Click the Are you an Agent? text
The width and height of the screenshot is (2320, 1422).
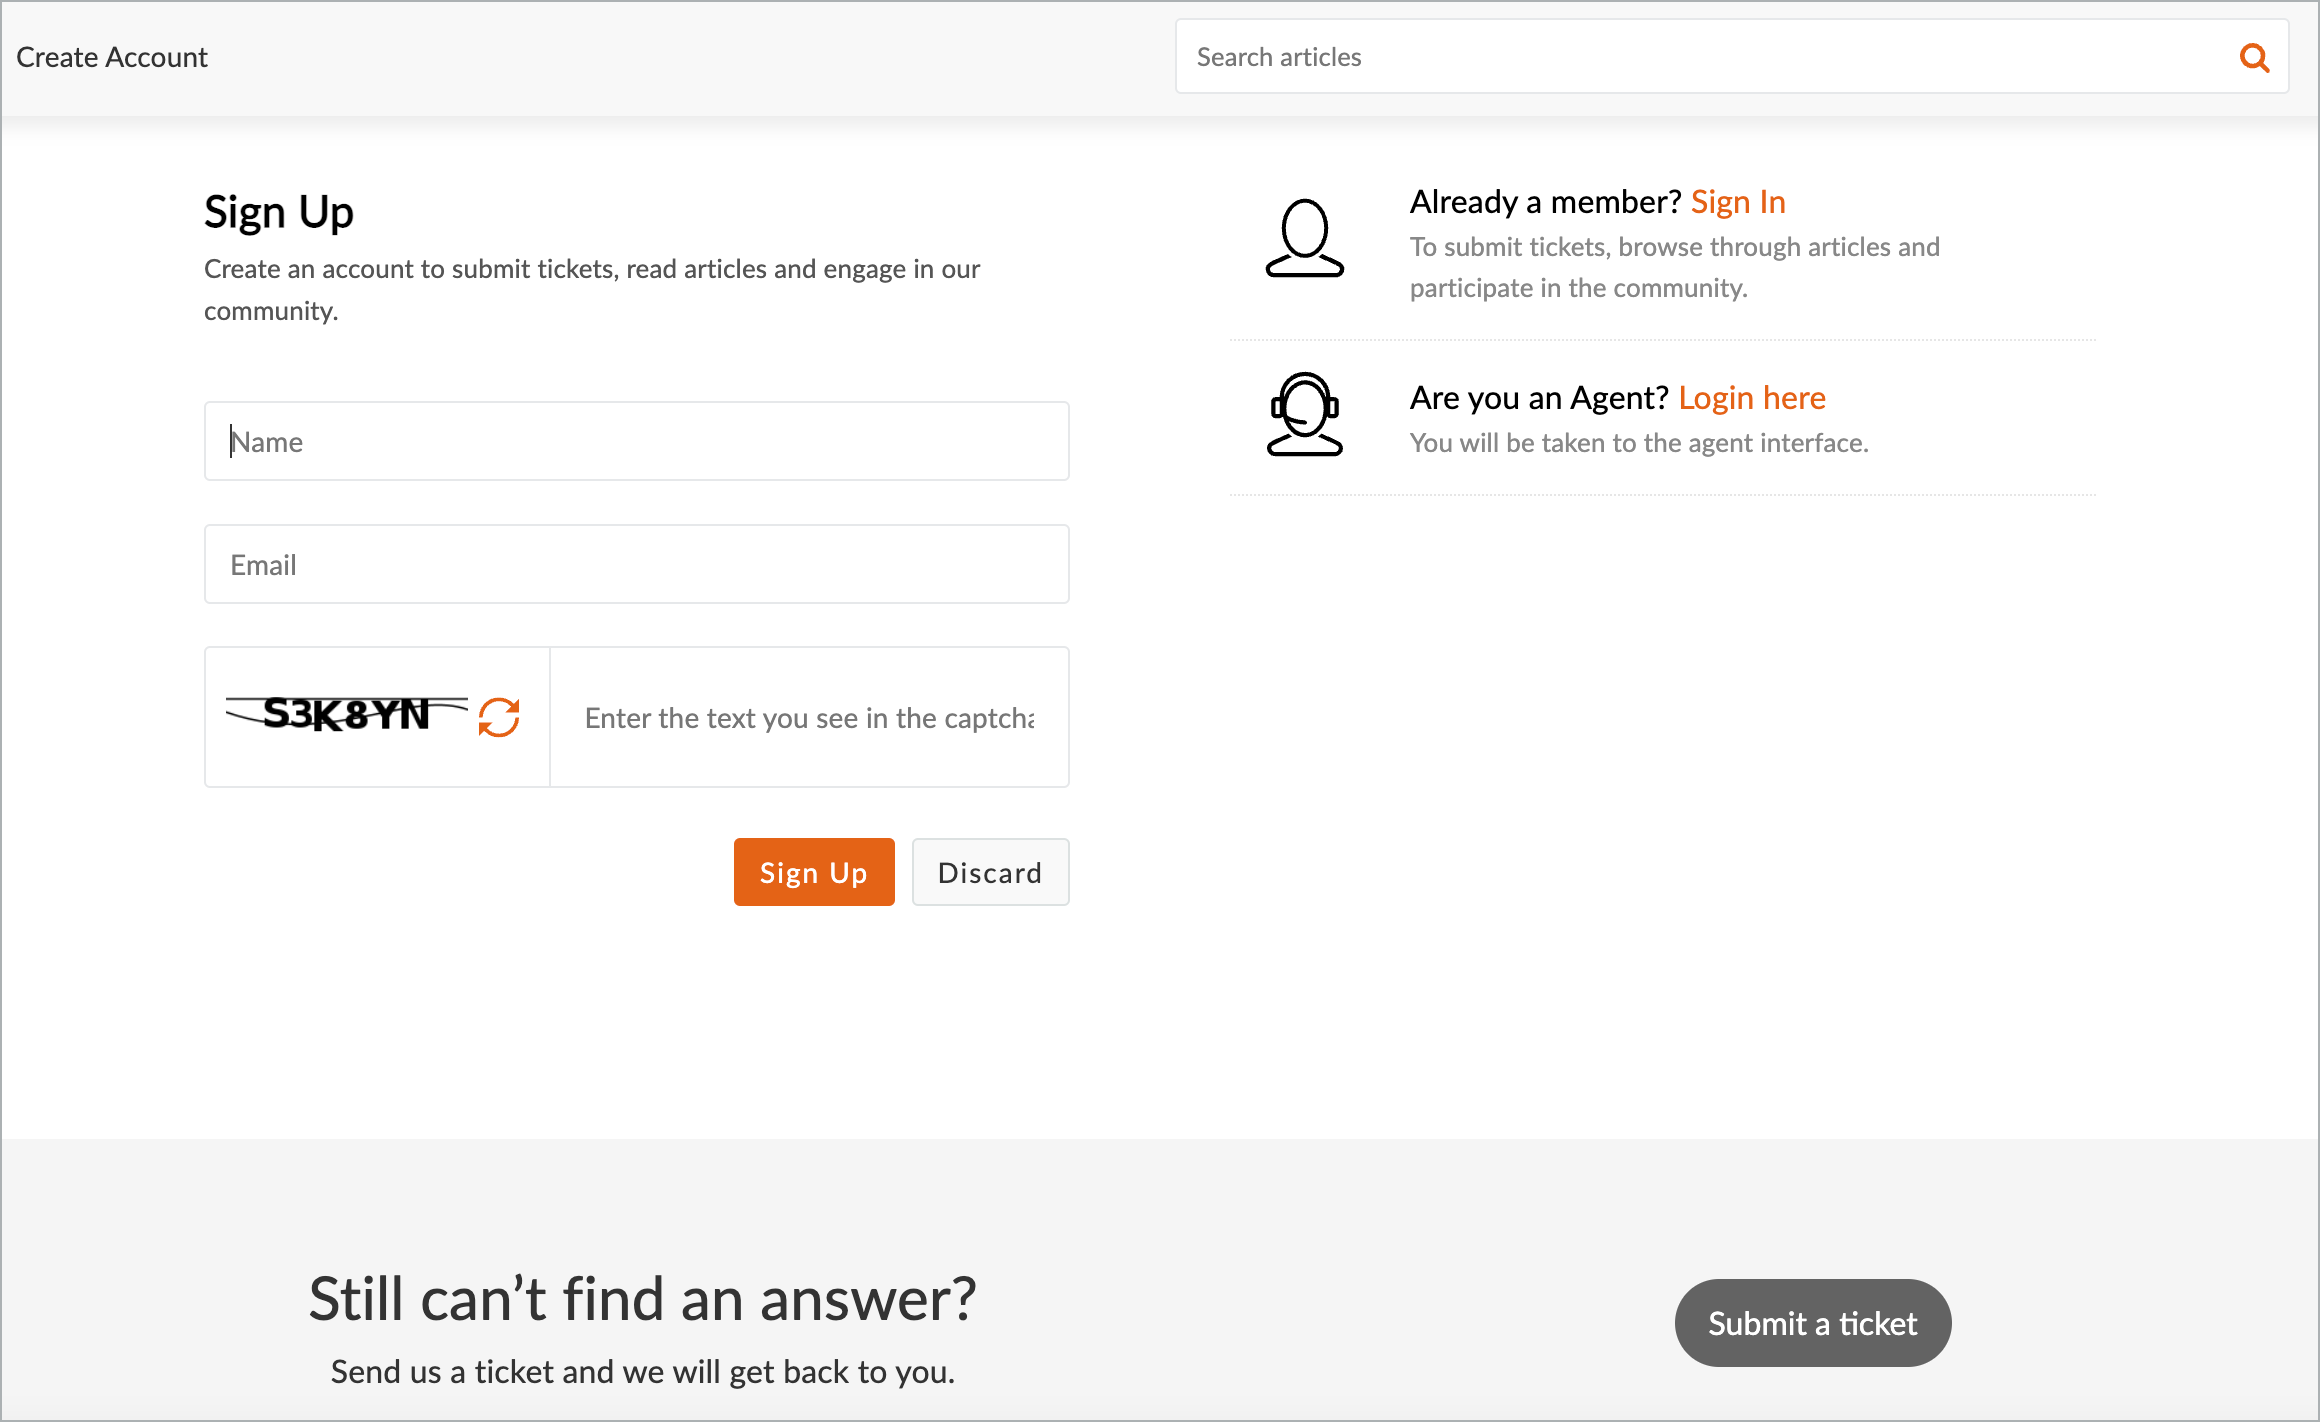[1539, 398]
